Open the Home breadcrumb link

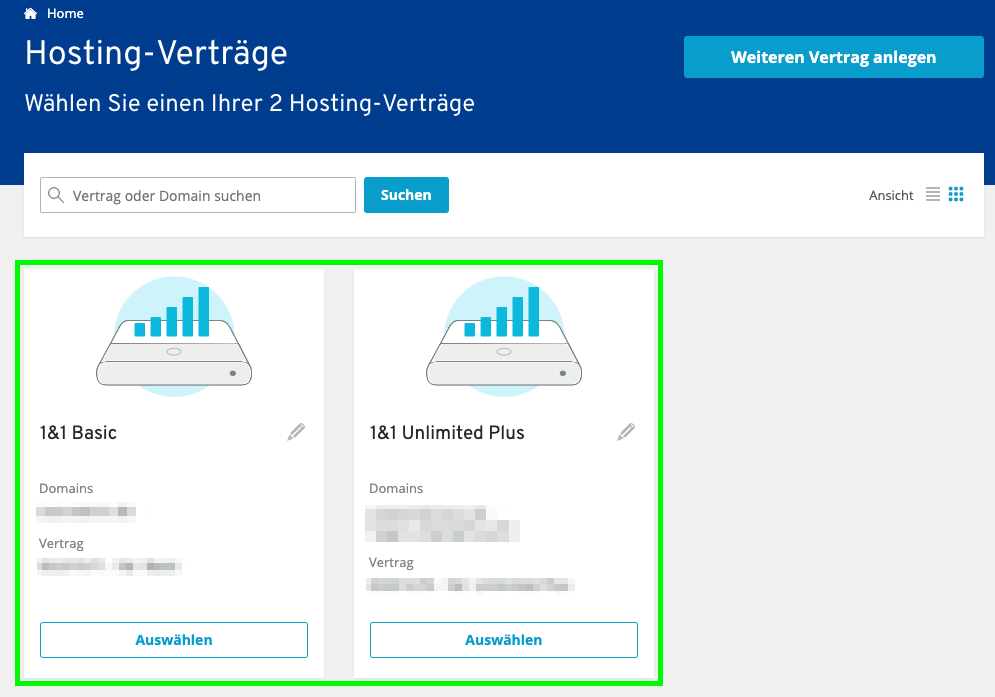coord(65,13)
